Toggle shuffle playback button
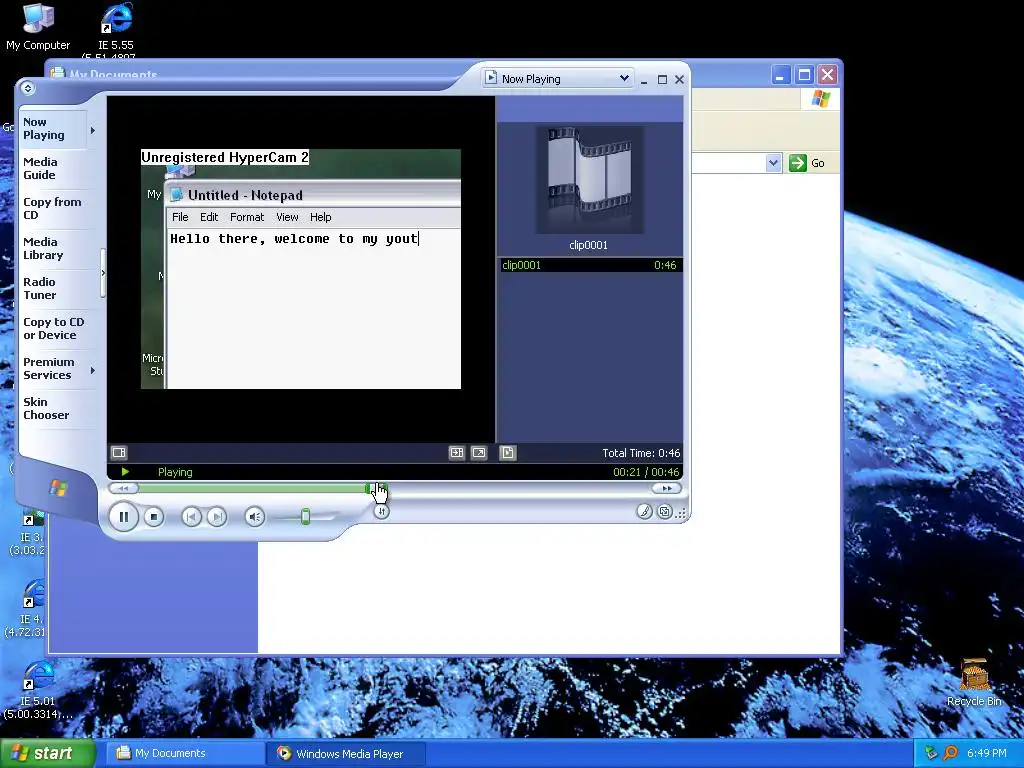1024x768 pixels. point(381,511)
